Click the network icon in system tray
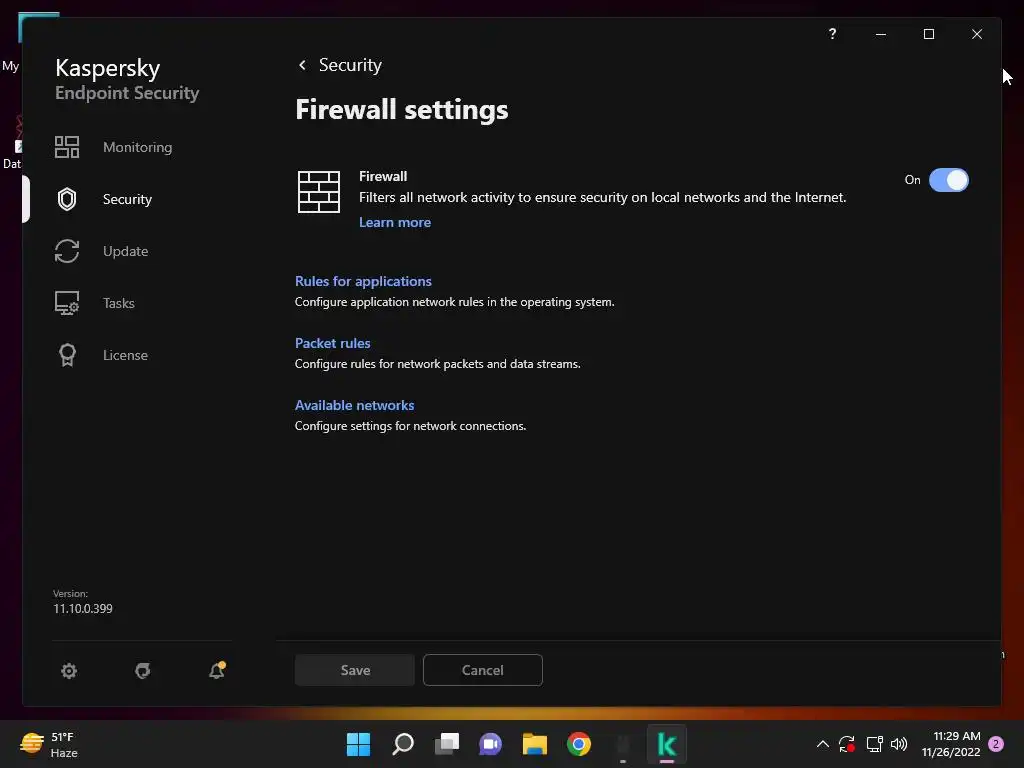 (x=874, y=744)
